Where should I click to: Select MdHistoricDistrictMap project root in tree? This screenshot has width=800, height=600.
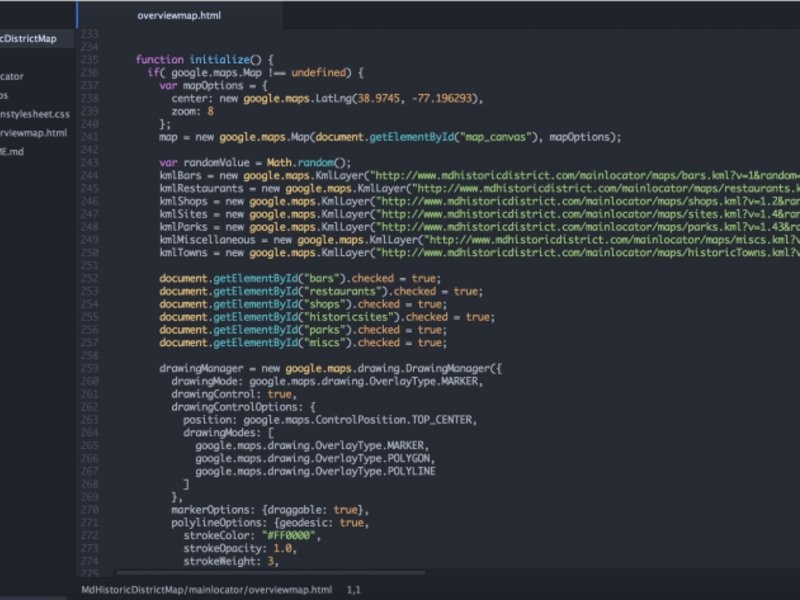[x=30, y=39]
